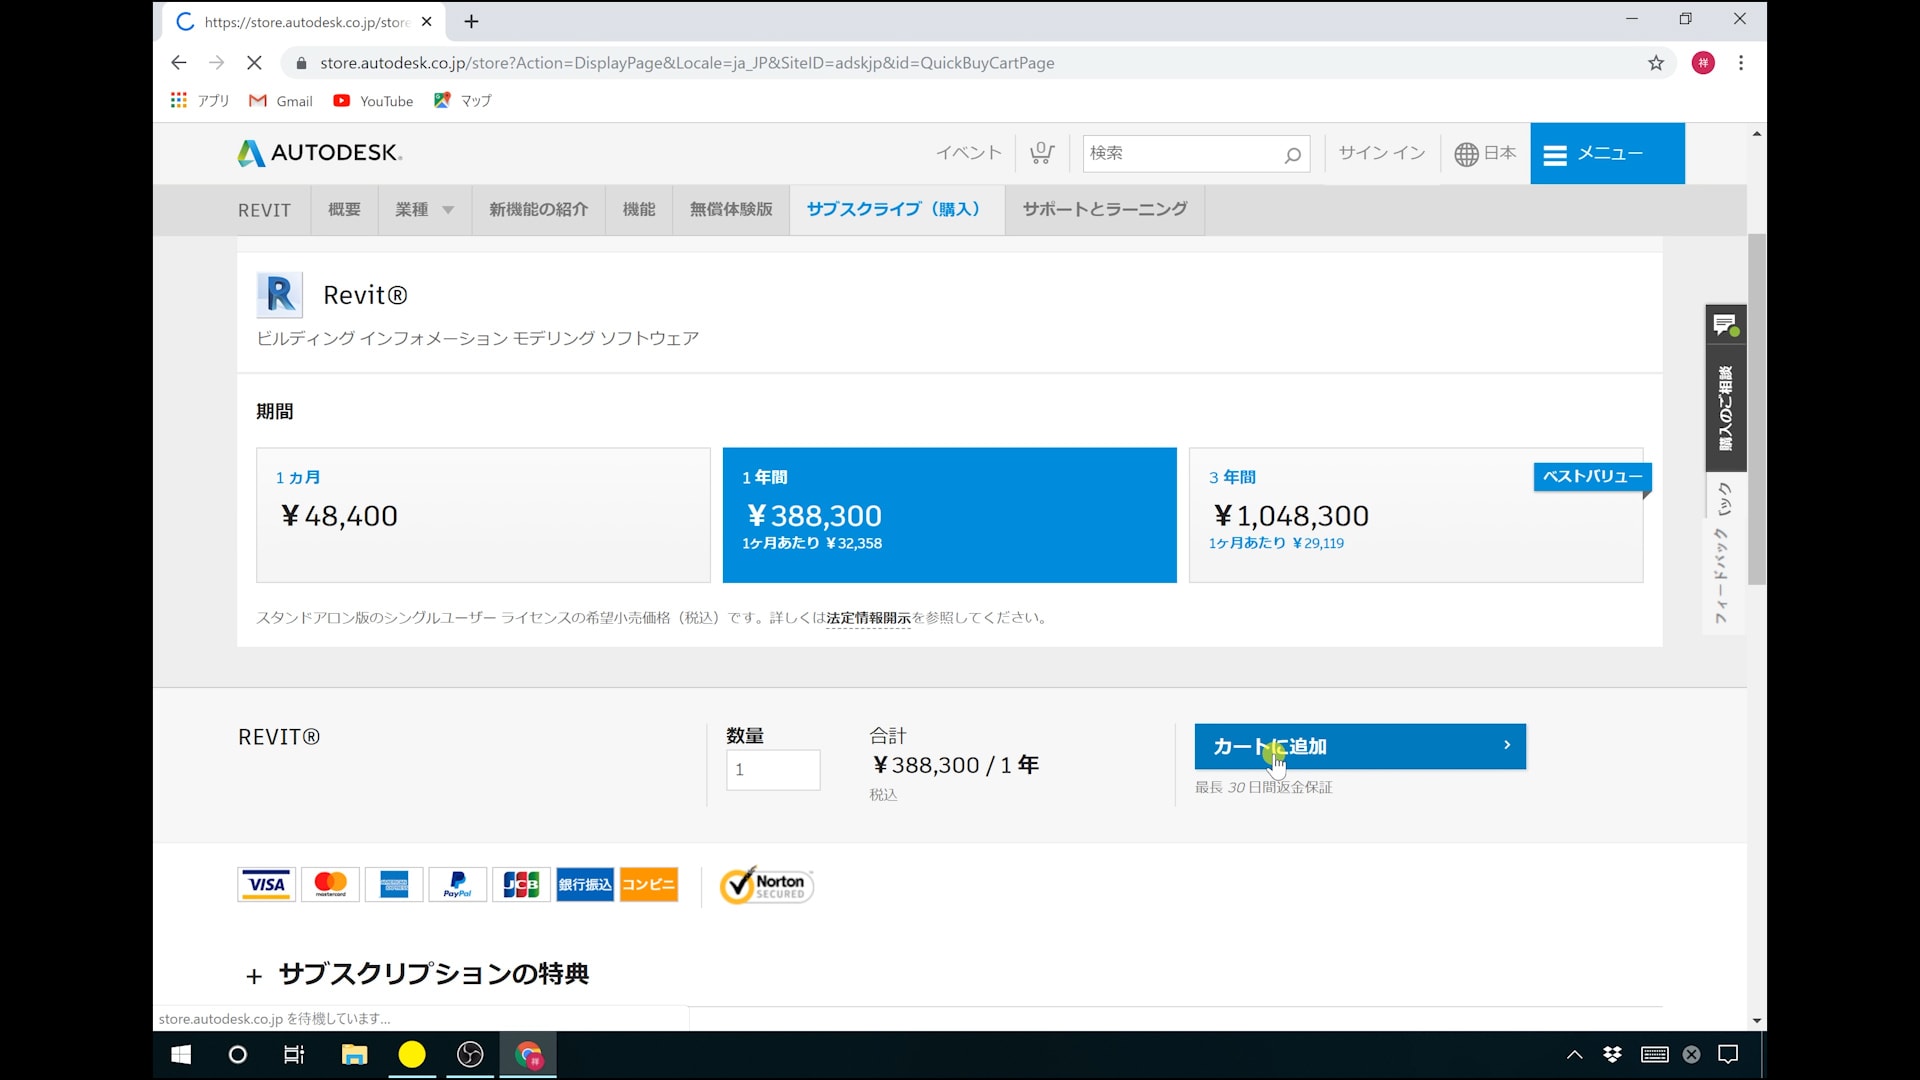Open the サポートとラーニング tab
This screenshot has width=1920, height=1080.
click(x=1104, y=210)
